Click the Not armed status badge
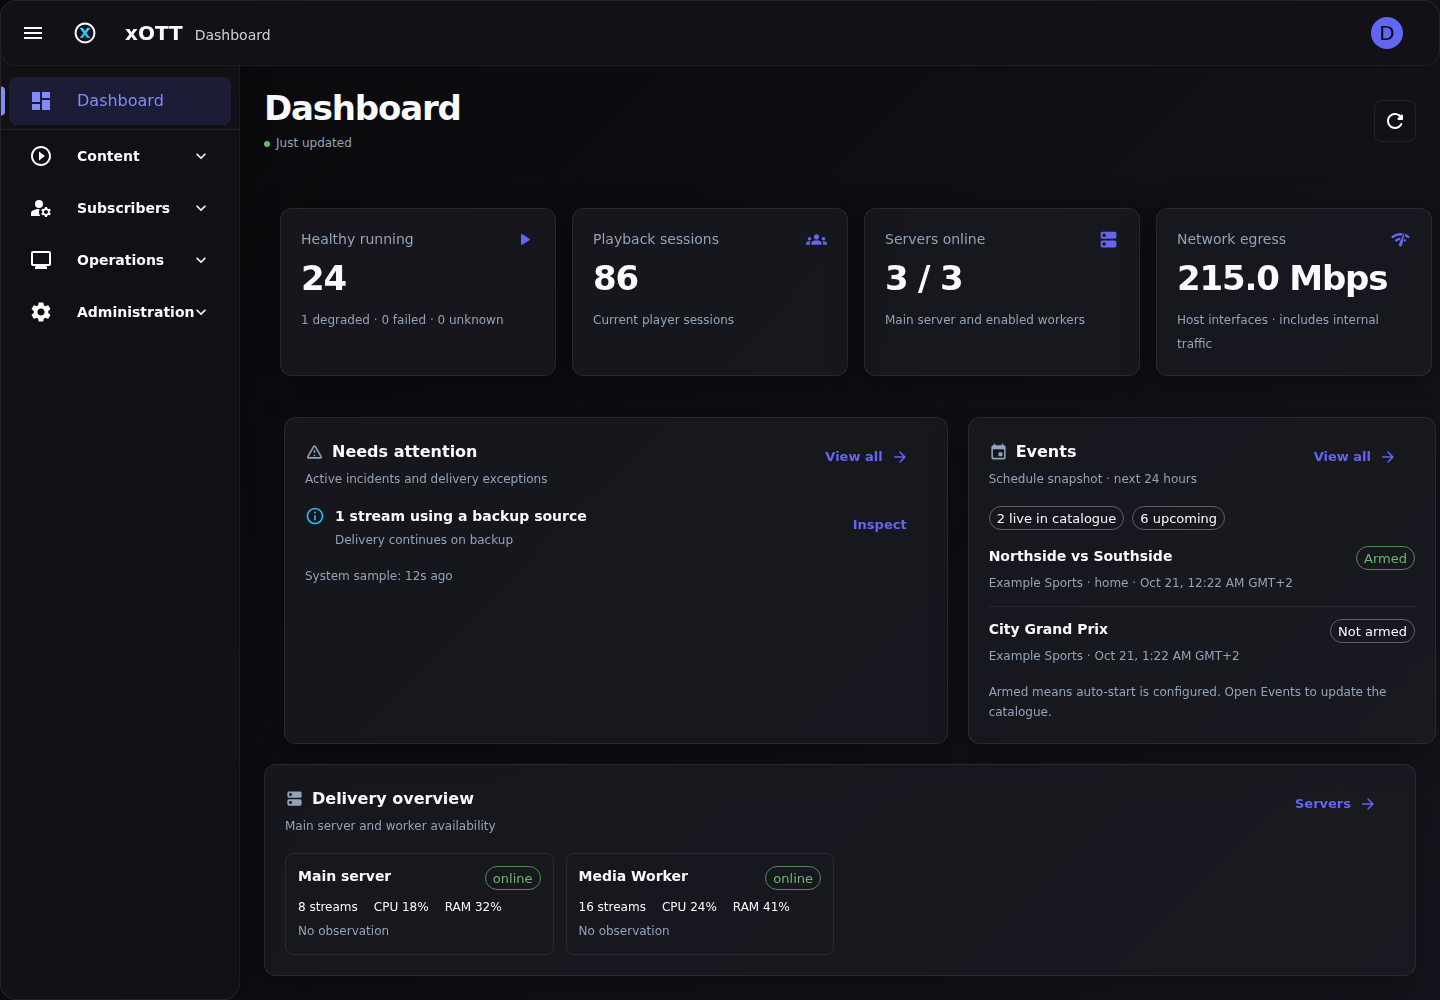1440x1000 pixels. tap(1372, 631)
